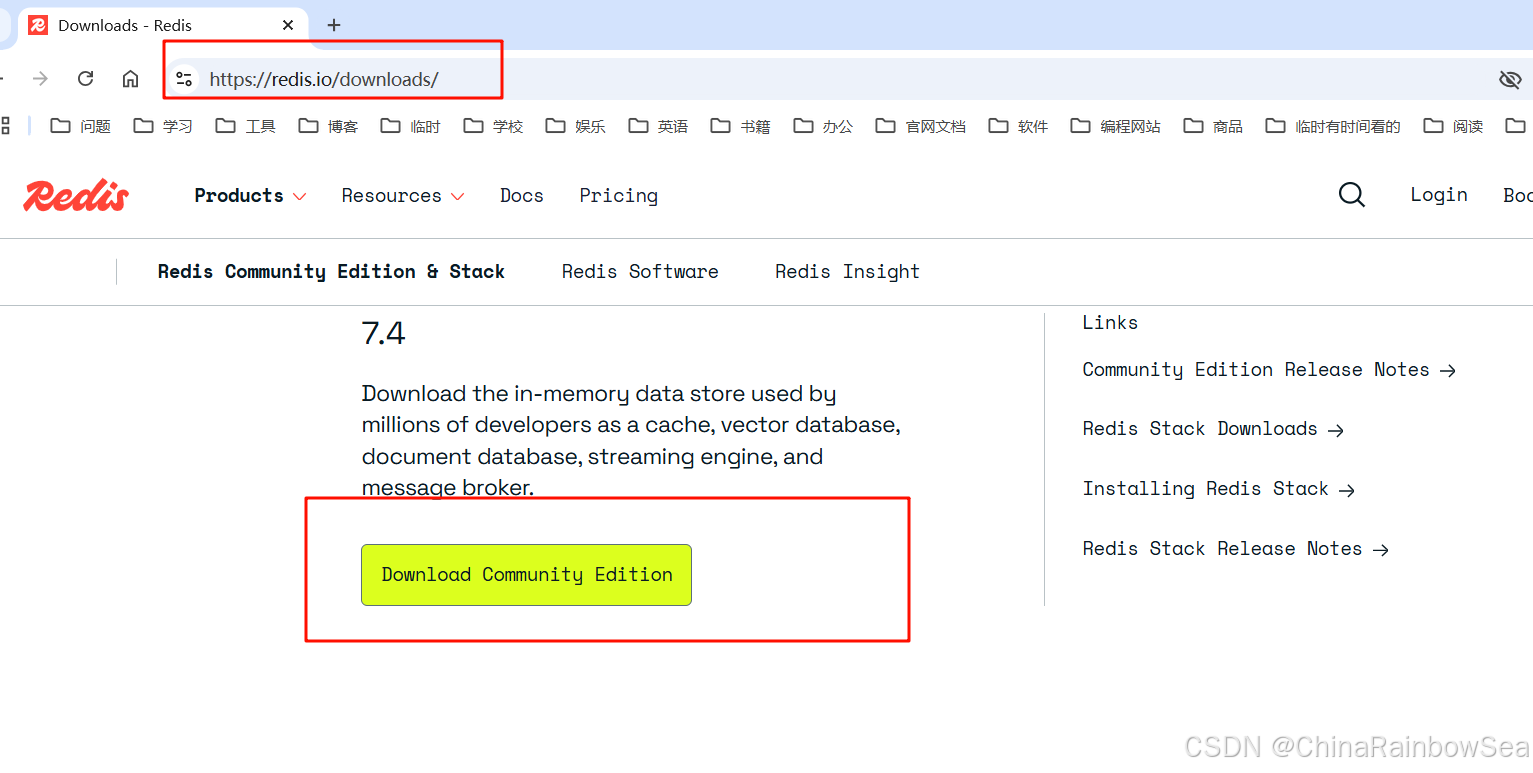Image resolution: width=1533 pixels, height=773 pixels.
Task: Open the 问题 bookmark folder
Action: 80,126
